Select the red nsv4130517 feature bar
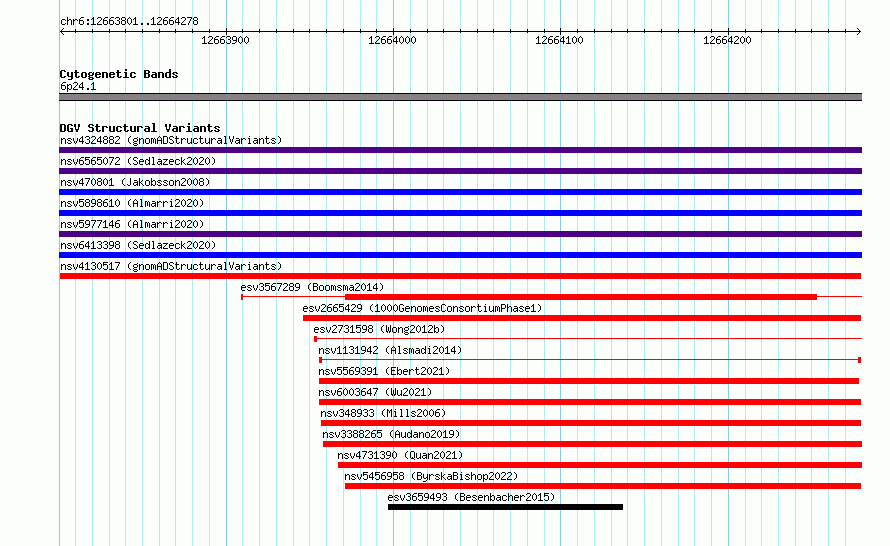Image resolution: width=890 pixels, height=546 pixels. (460, 276)
